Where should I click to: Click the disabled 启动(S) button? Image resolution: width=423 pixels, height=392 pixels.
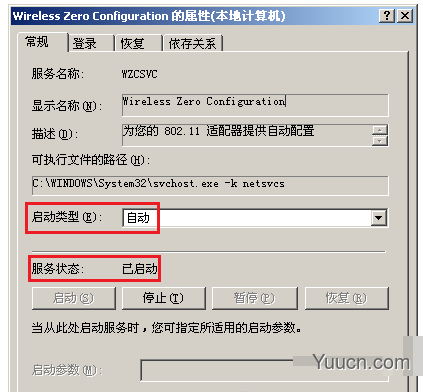74,298
